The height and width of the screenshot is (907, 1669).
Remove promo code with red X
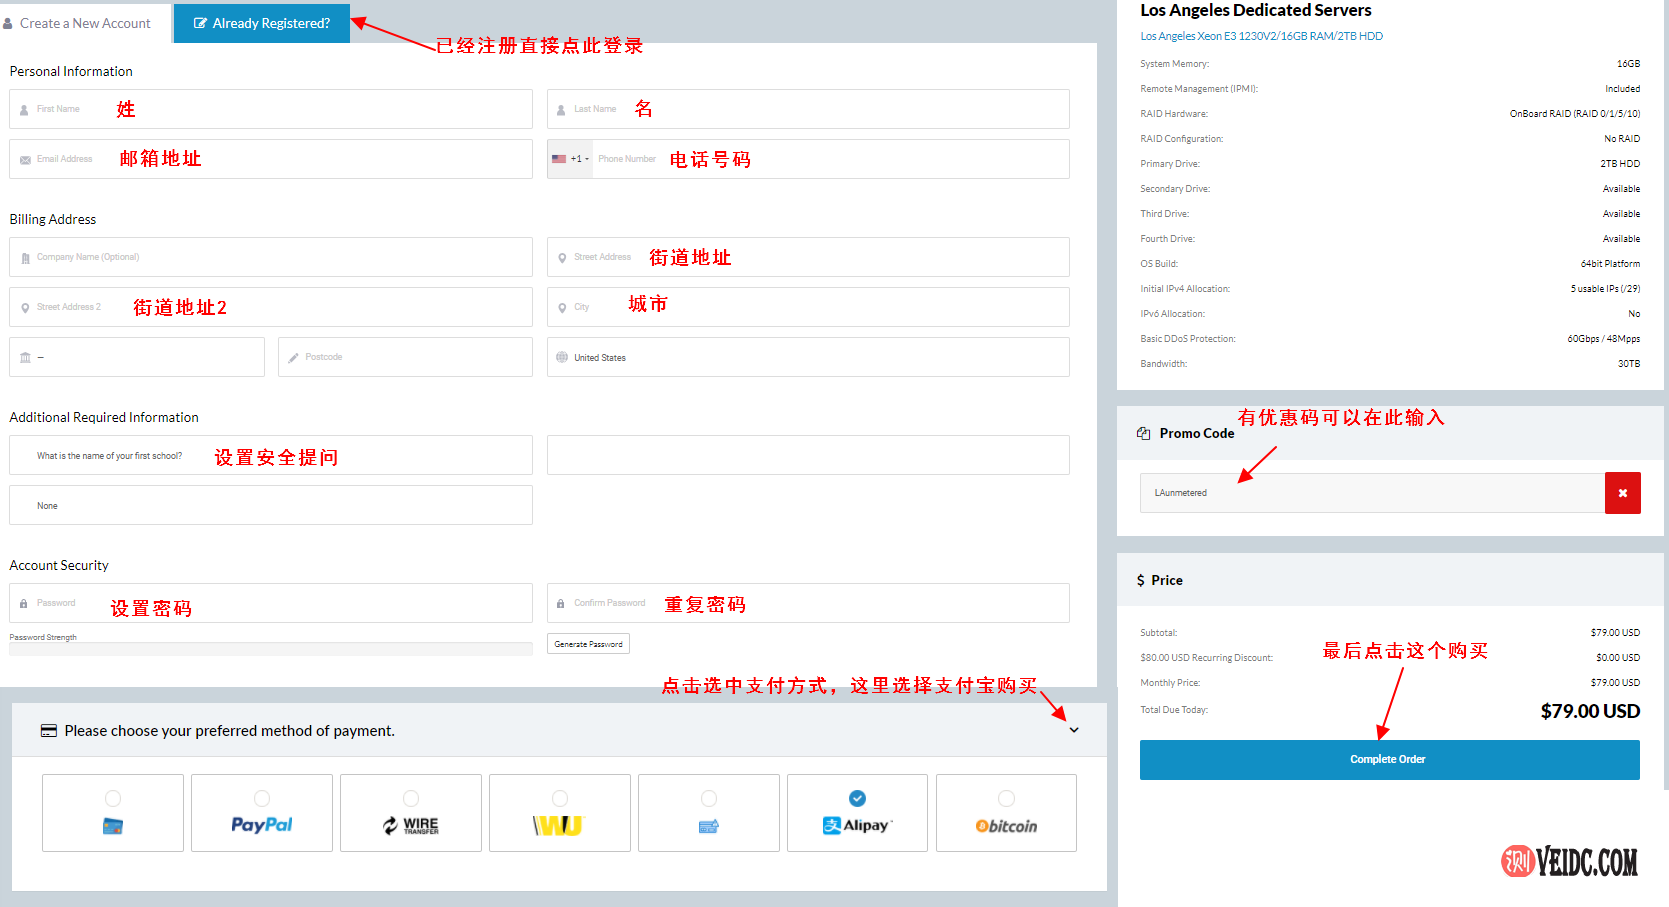[x=1622, y=493]
